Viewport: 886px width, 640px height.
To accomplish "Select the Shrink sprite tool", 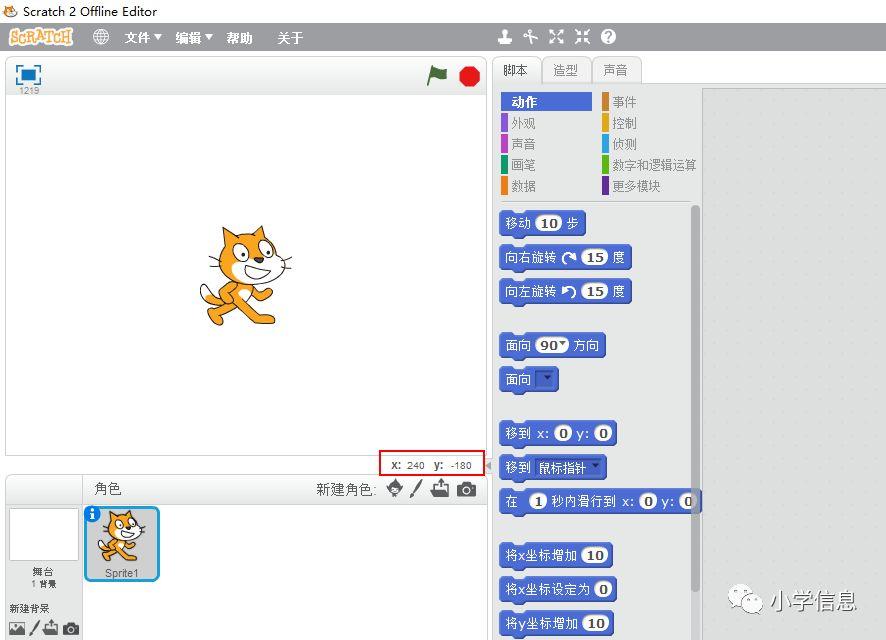I will (582, 37).
